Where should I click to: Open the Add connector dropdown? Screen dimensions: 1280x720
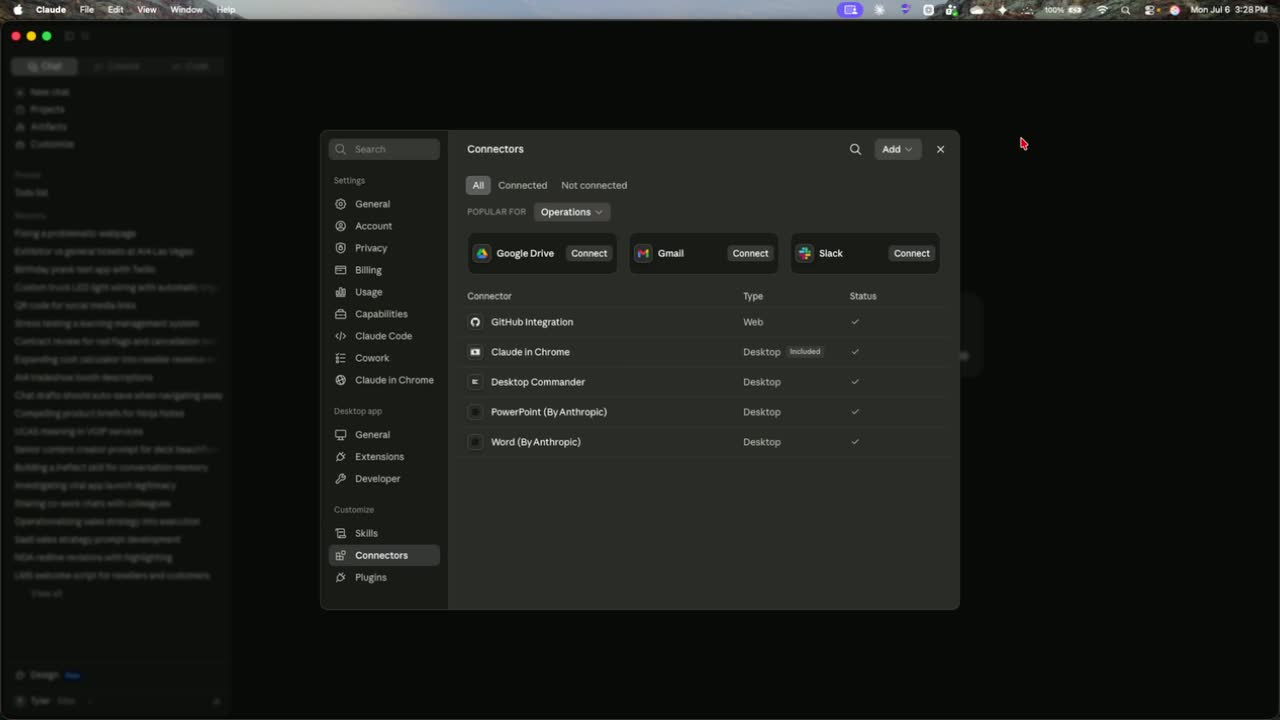(x=897, y=149)
